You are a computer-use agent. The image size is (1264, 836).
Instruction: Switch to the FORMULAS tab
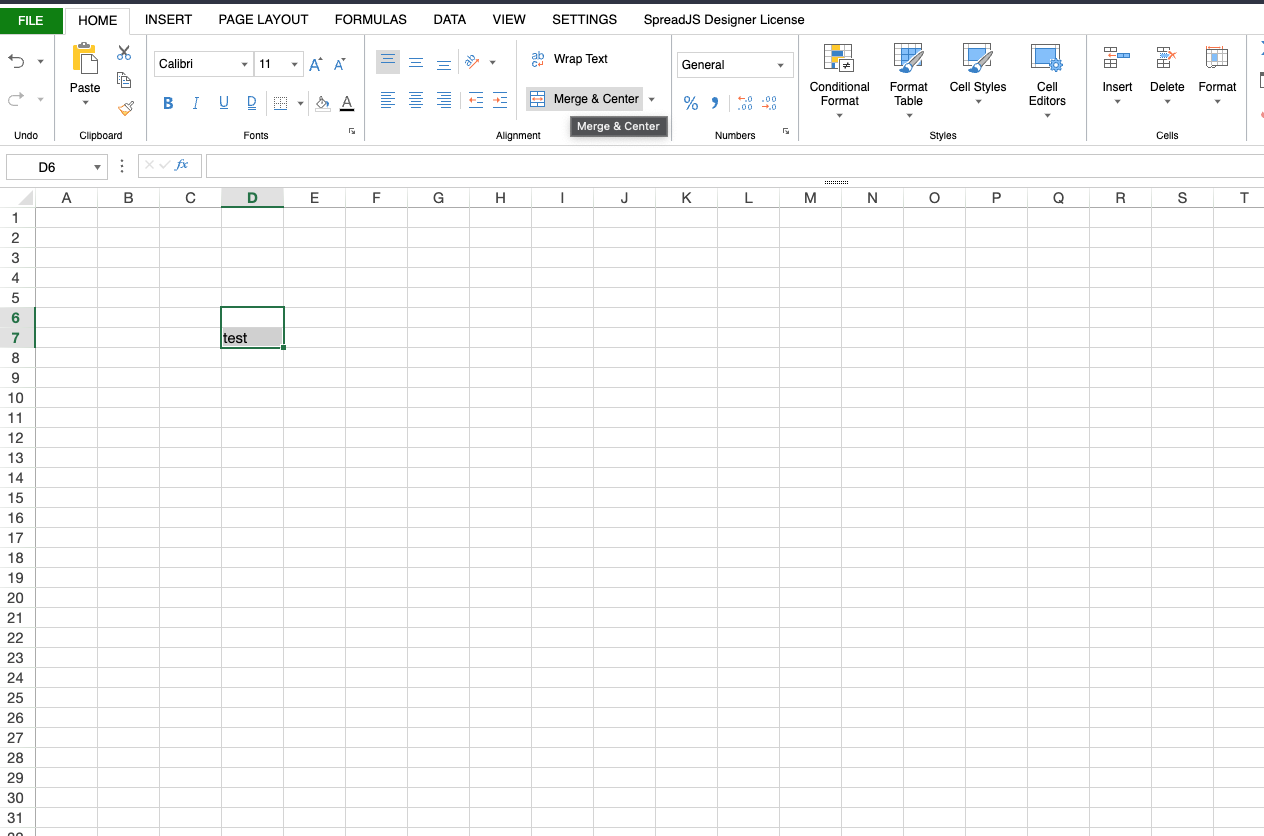(370, 19)
